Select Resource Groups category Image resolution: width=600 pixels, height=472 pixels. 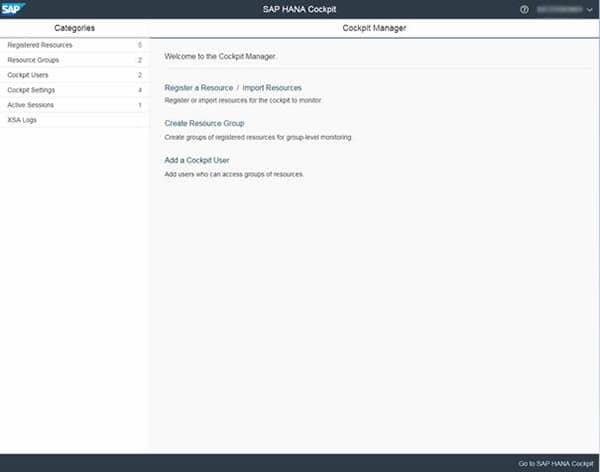coord(74,60)
